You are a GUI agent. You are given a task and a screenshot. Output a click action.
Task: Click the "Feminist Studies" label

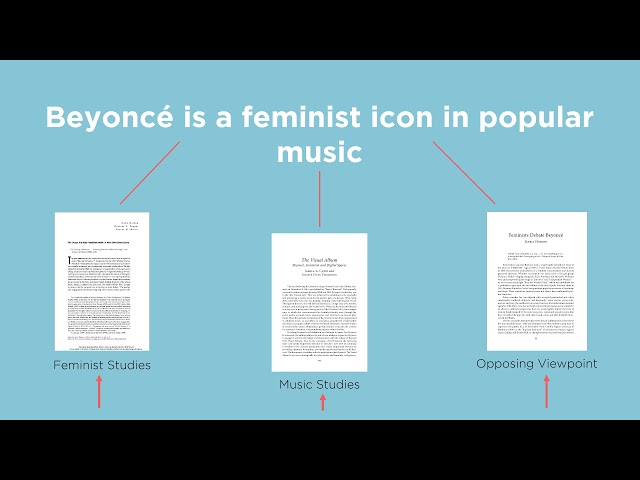[102, 365]
